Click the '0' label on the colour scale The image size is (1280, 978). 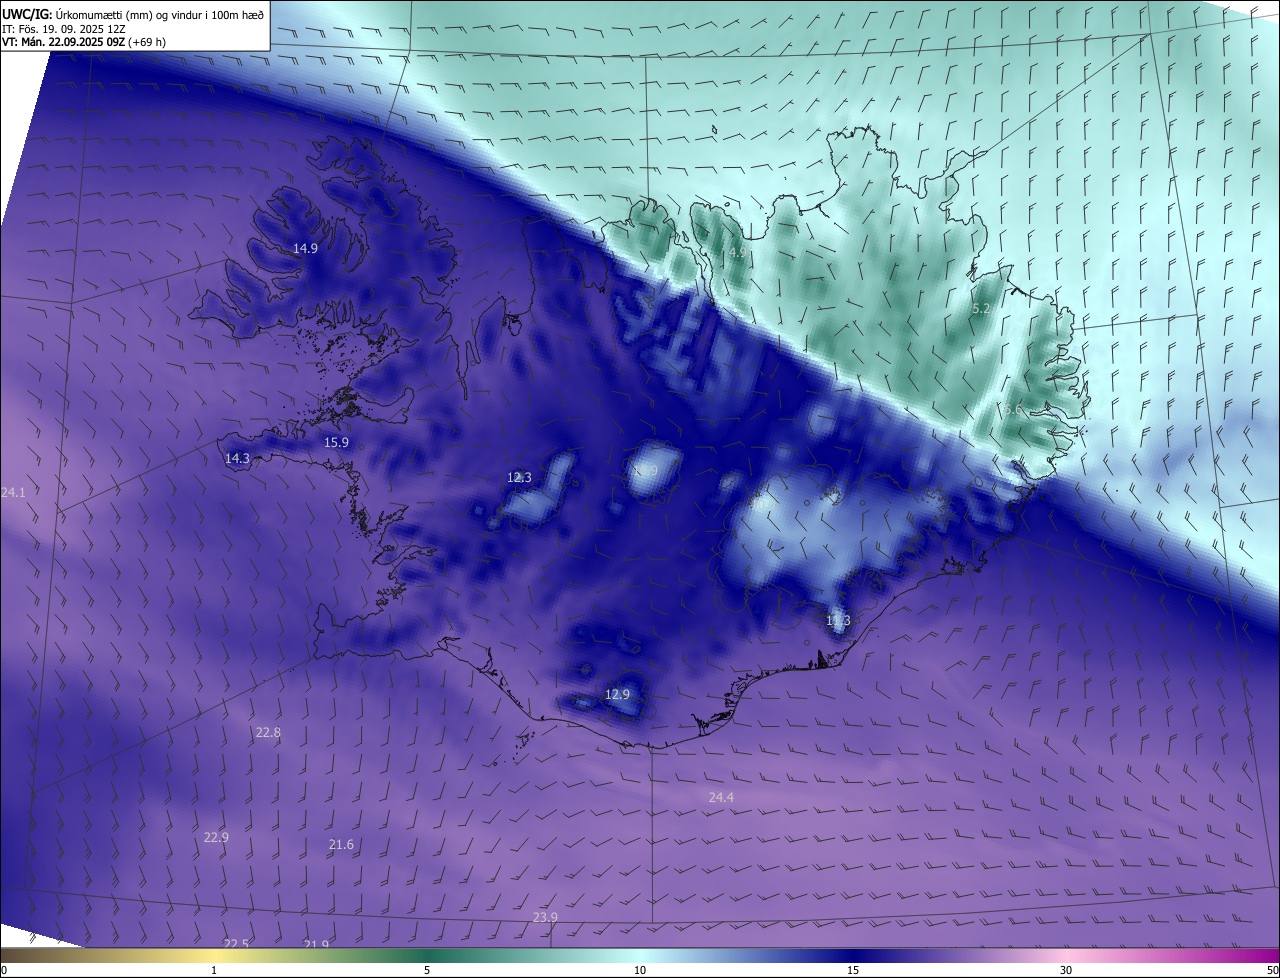click(3, 970)
